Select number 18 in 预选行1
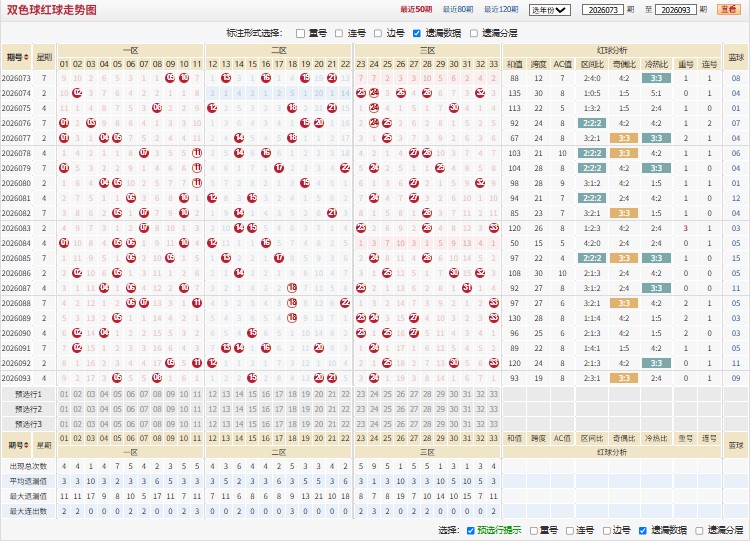Image resolution: width=751 pixels, height=543 pixels. 292,395
